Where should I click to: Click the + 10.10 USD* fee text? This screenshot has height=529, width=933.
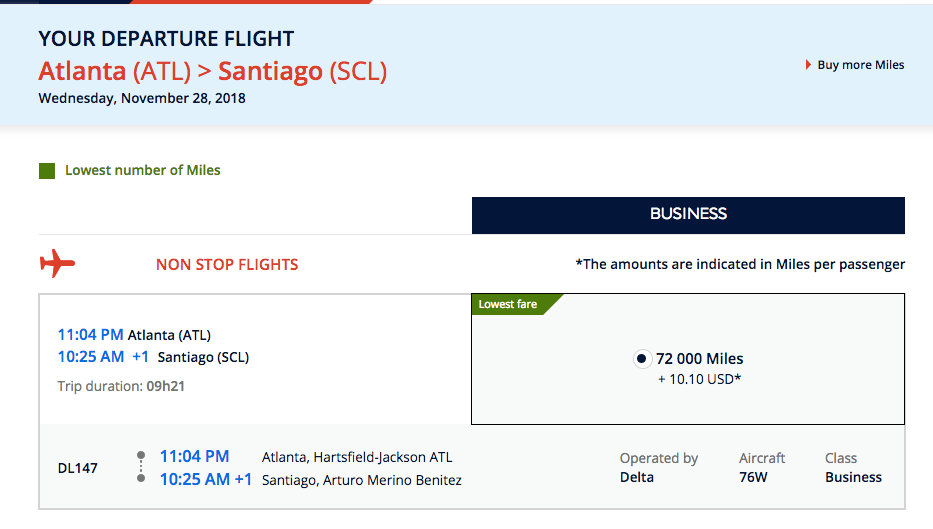coord(700,379)
